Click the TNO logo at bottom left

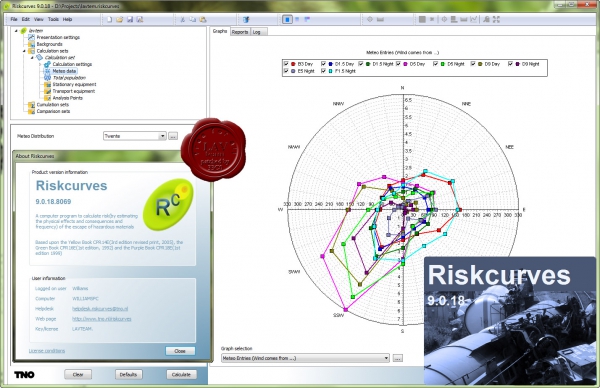coord(24,375)
